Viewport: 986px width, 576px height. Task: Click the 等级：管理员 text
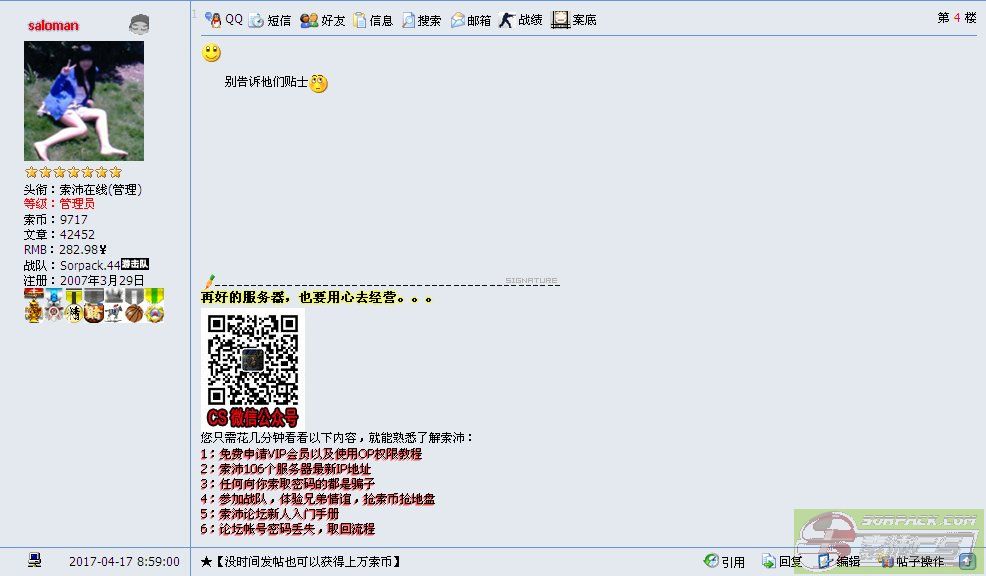(x=59, y=204)
